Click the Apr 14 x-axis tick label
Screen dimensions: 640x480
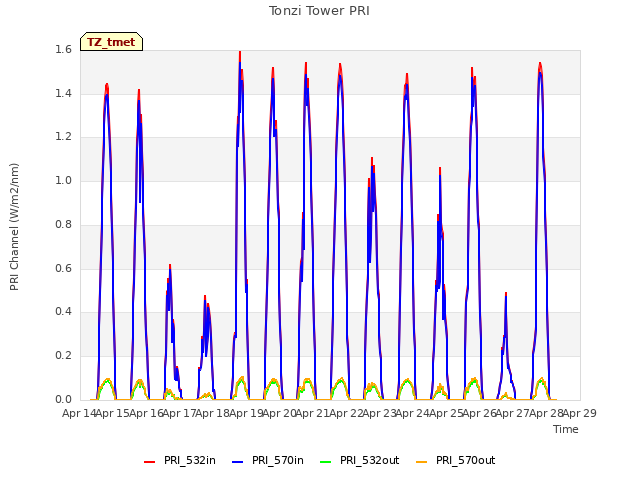pos(79,413)
